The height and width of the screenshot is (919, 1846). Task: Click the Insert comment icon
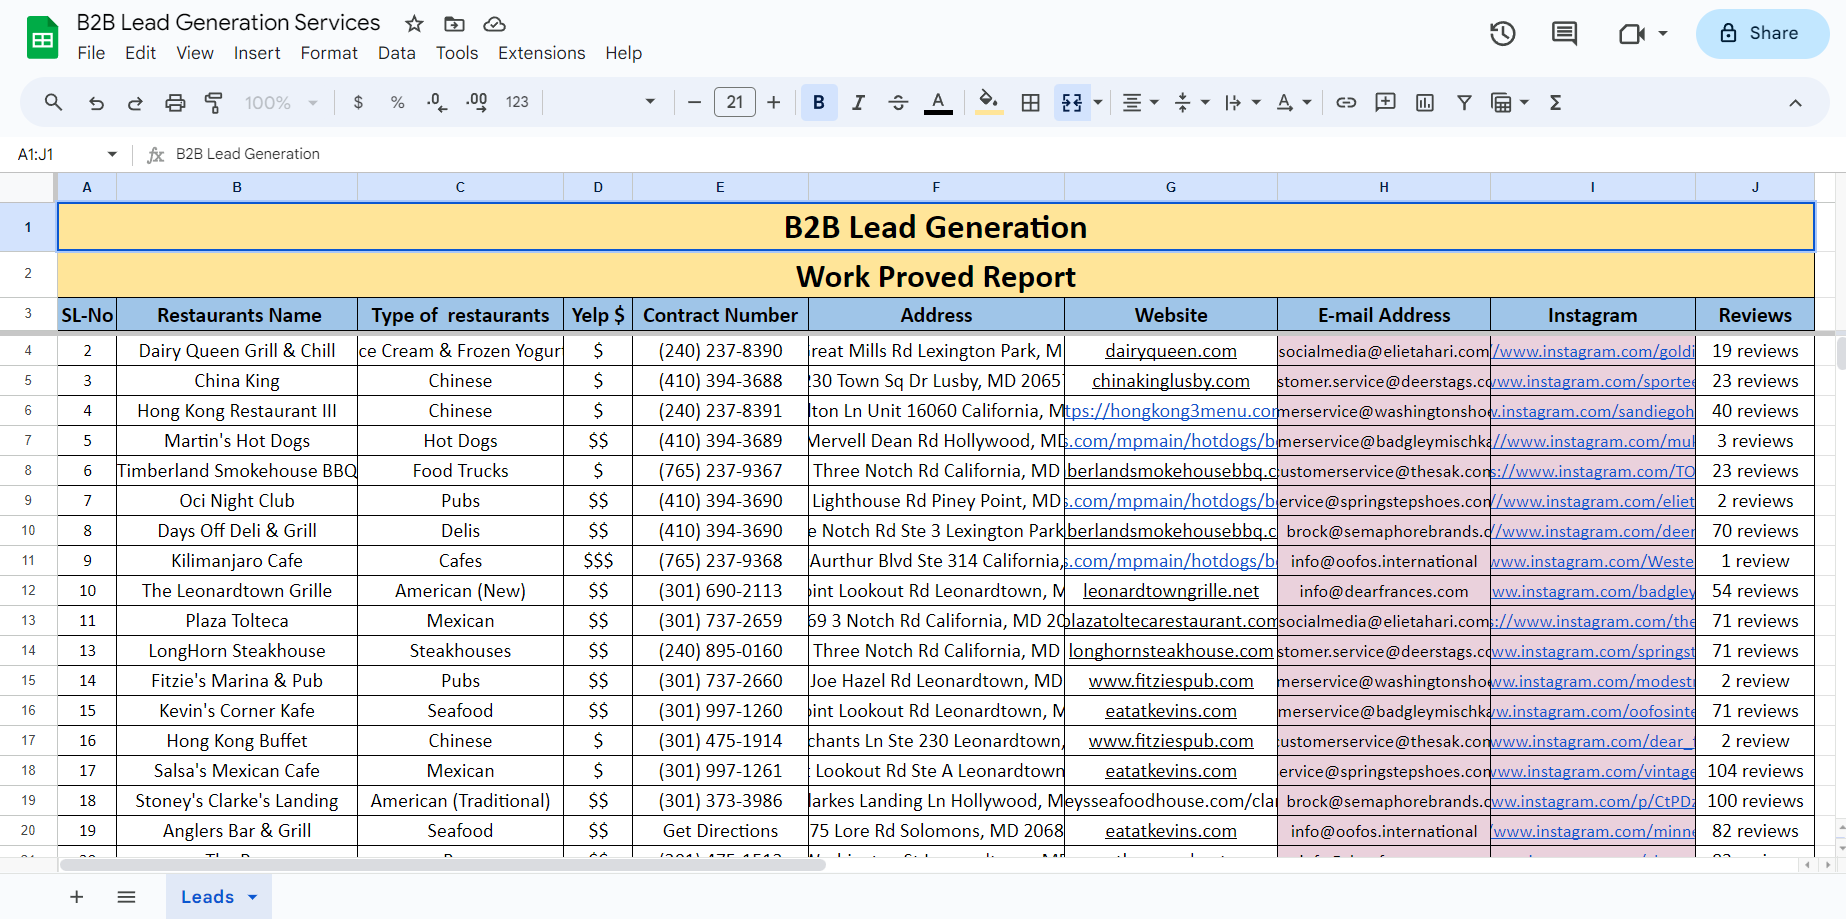(x=1385, y=102)
